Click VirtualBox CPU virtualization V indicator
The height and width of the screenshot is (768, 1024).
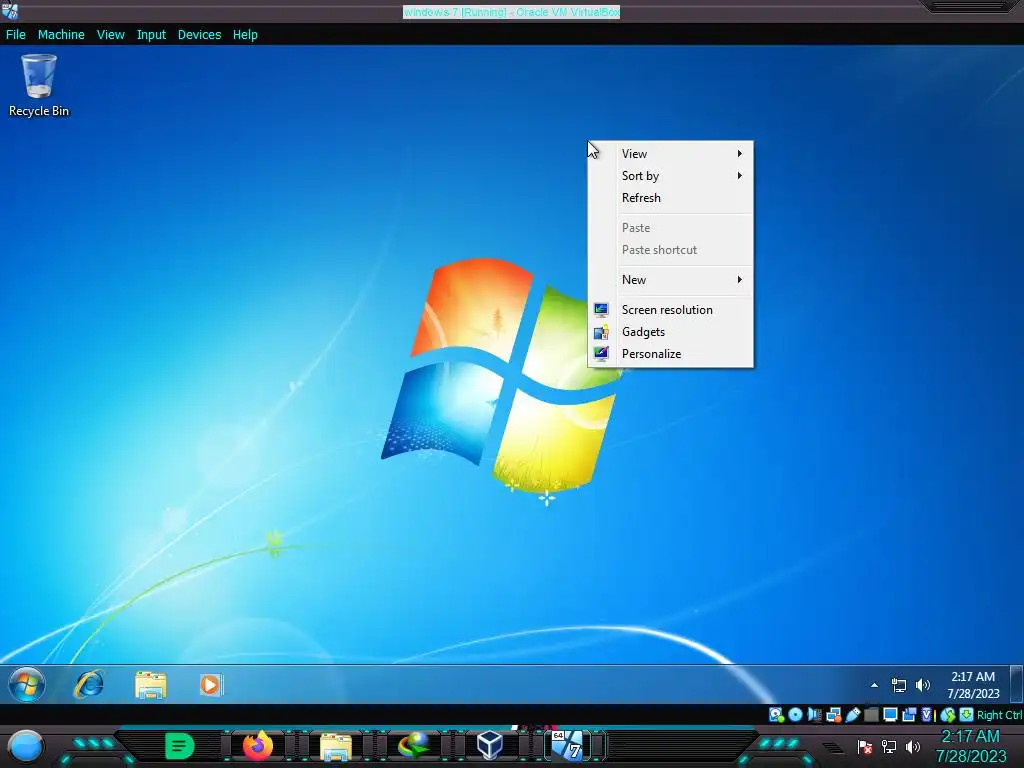[927, 714]
